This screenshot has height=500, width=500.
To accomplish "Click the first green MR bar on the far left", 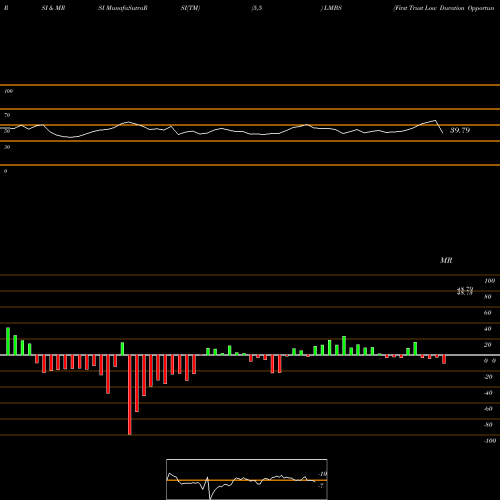I will 8,341.
